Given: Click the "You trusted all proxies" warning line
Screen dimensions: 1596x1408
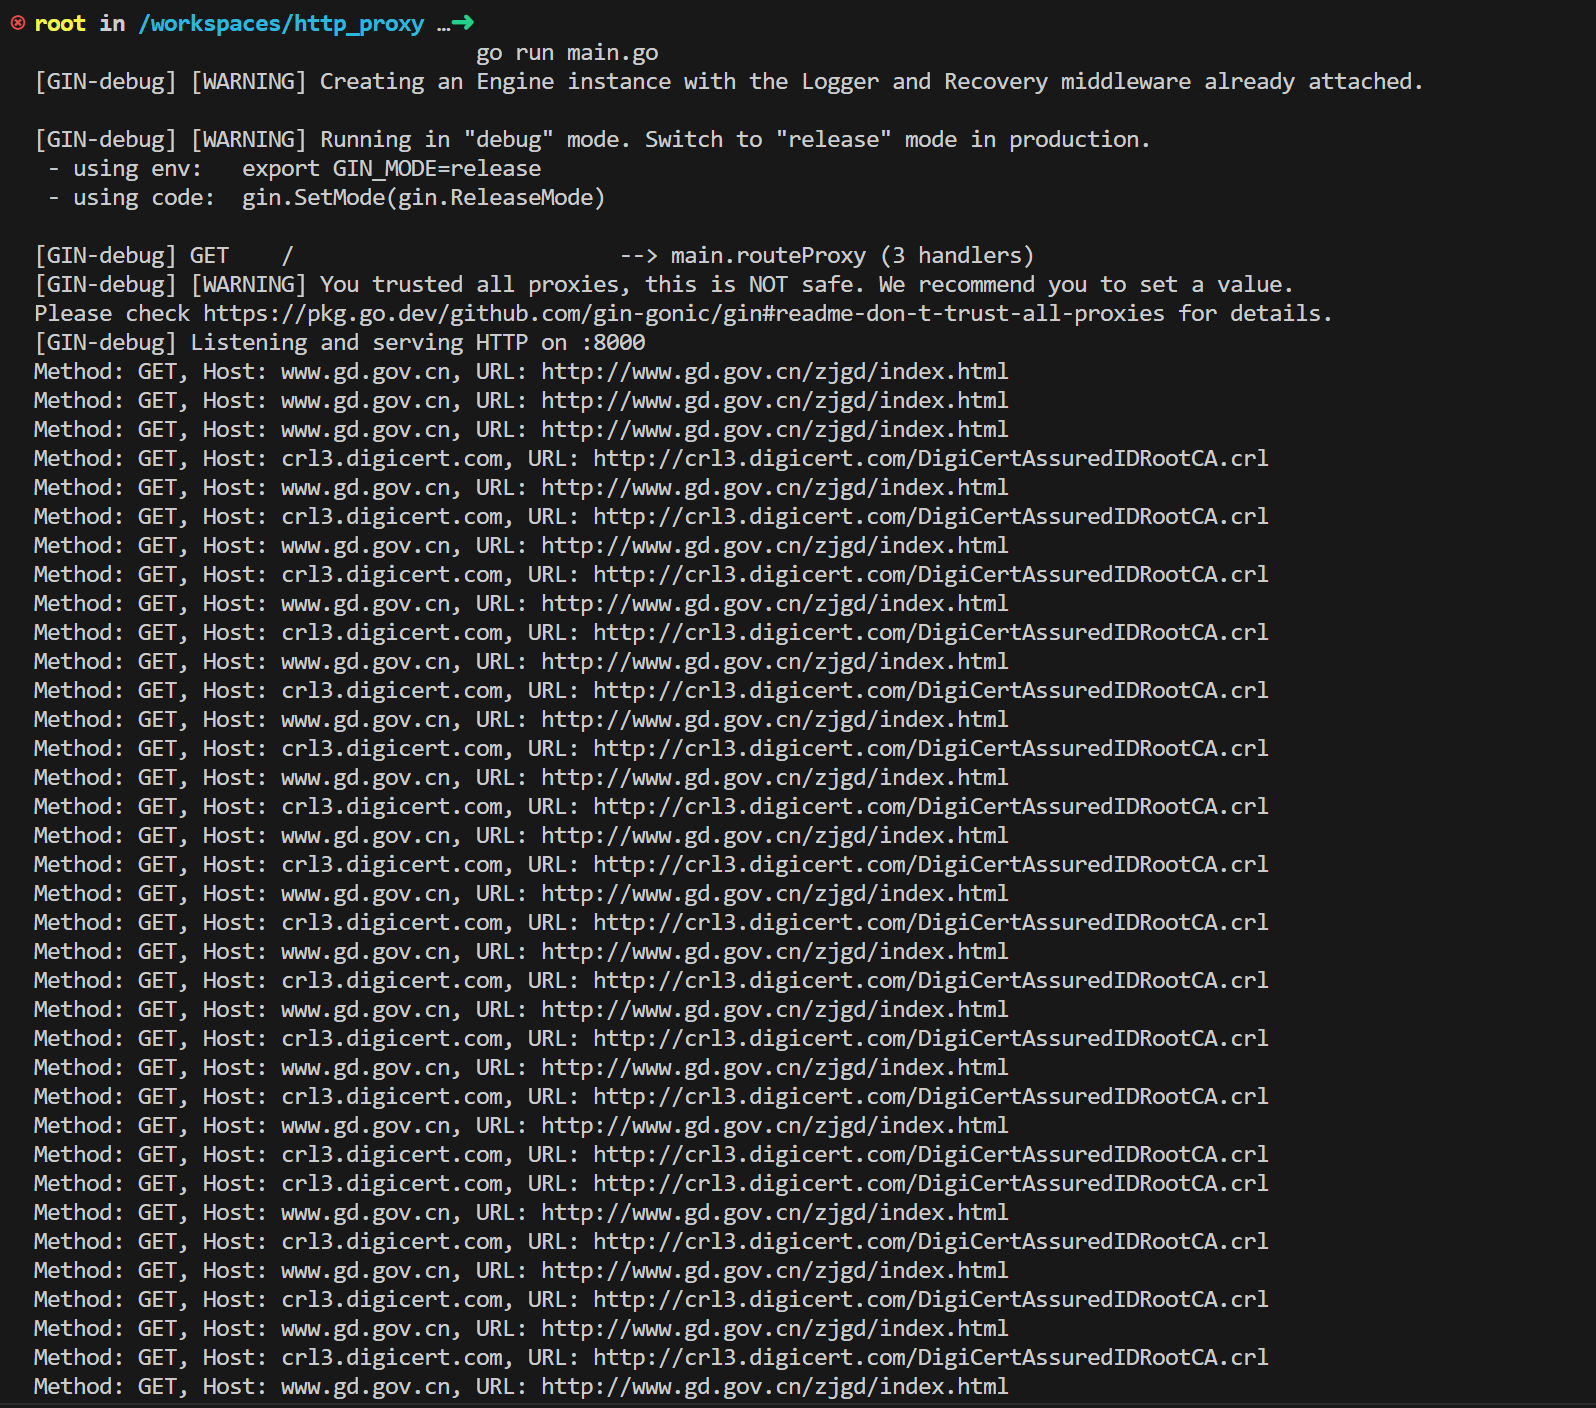Looking at the screenshot, I should click(664, 285).
